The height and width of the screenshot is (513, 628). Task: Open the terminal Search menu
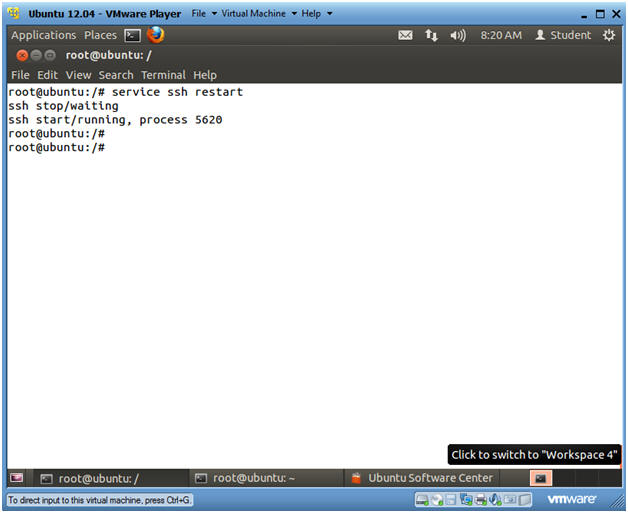116,75
